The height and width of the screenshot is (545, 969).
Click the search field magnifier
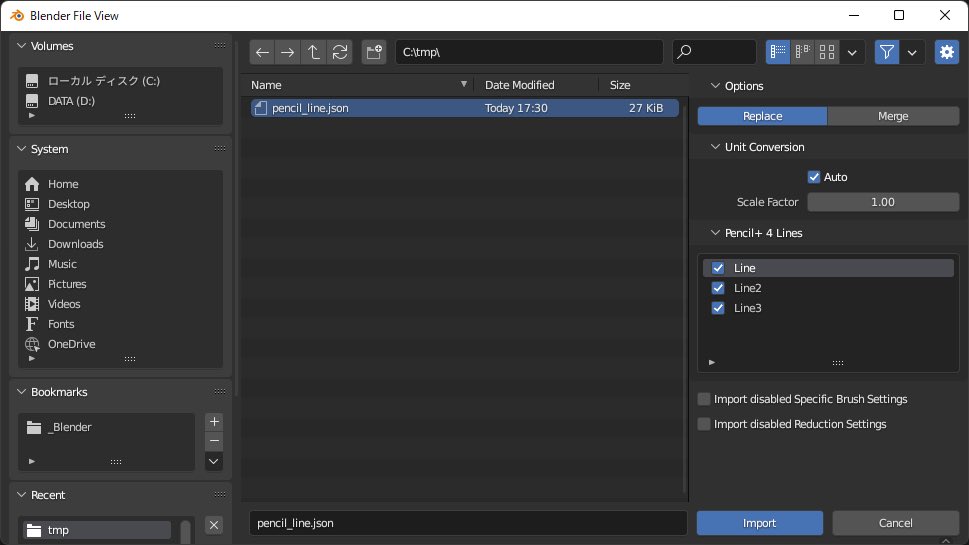(684, 52)
